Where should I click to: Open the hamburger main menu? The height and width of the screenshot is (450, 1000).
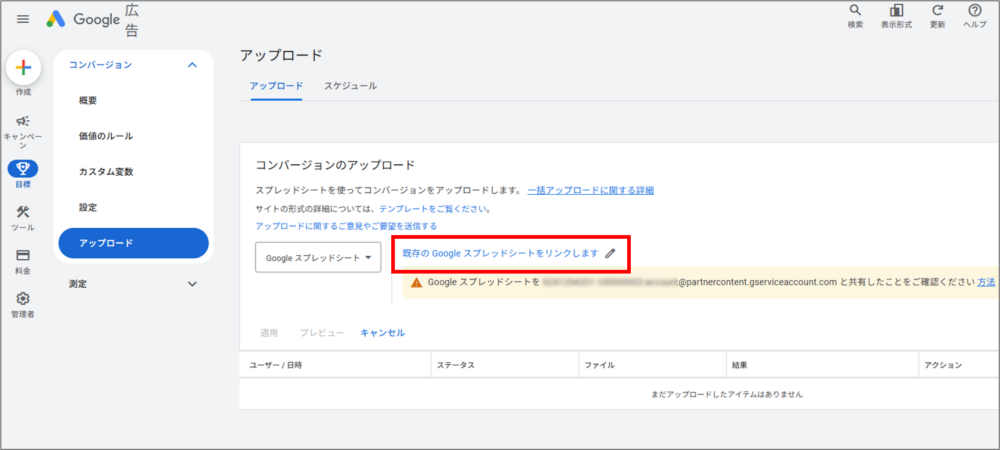23,19
